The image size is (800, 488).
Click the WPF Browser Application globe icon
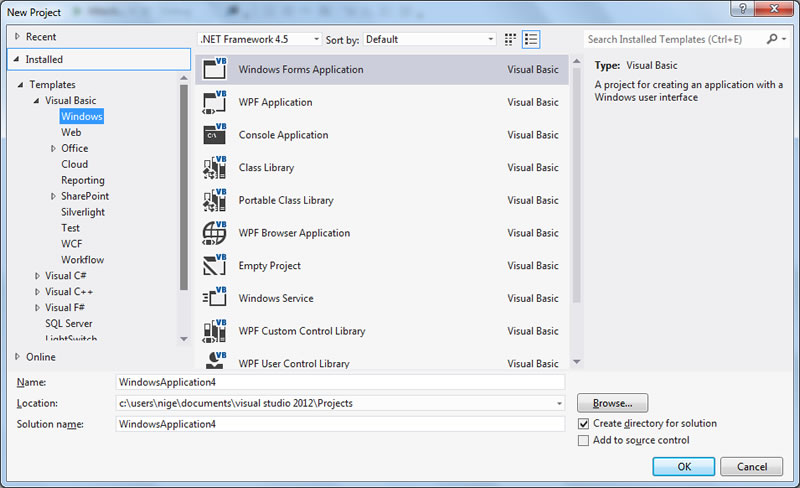(215, 232)
